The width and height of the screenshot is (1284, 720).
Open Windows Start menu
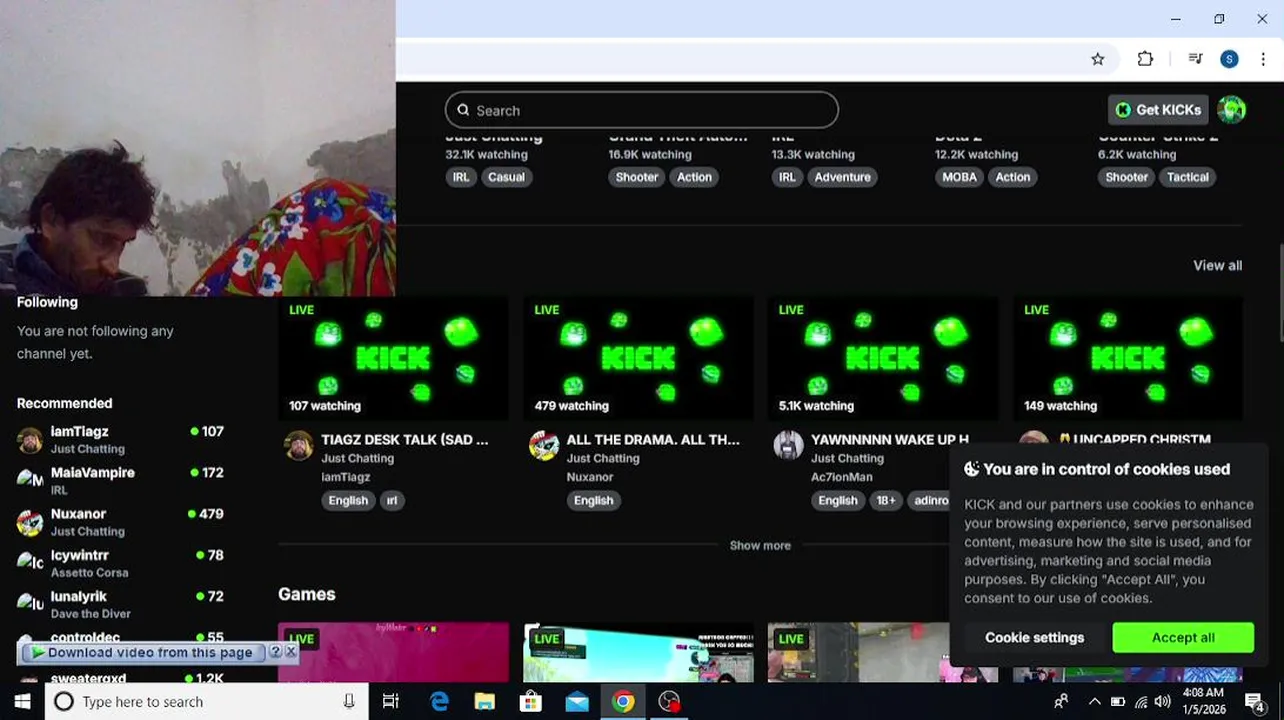[x=22, y=701]
